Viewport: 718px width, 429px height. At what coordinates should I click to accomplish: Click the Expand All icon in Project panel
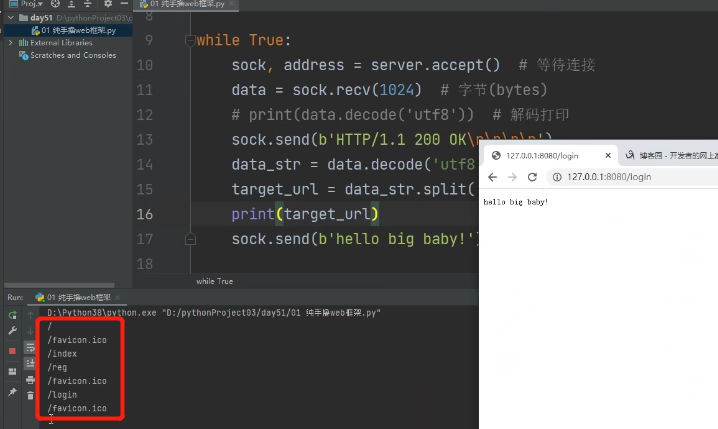tap(71, 4)
